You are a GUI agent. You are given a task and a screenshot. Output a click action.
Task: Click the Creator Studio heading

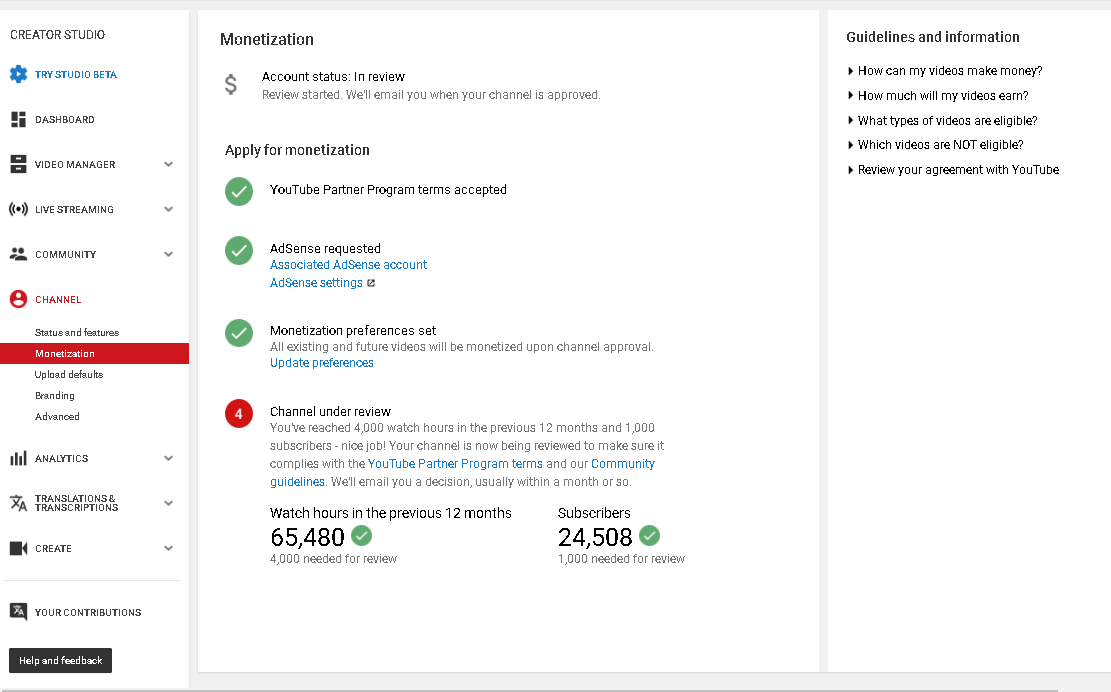pos(57,35)
